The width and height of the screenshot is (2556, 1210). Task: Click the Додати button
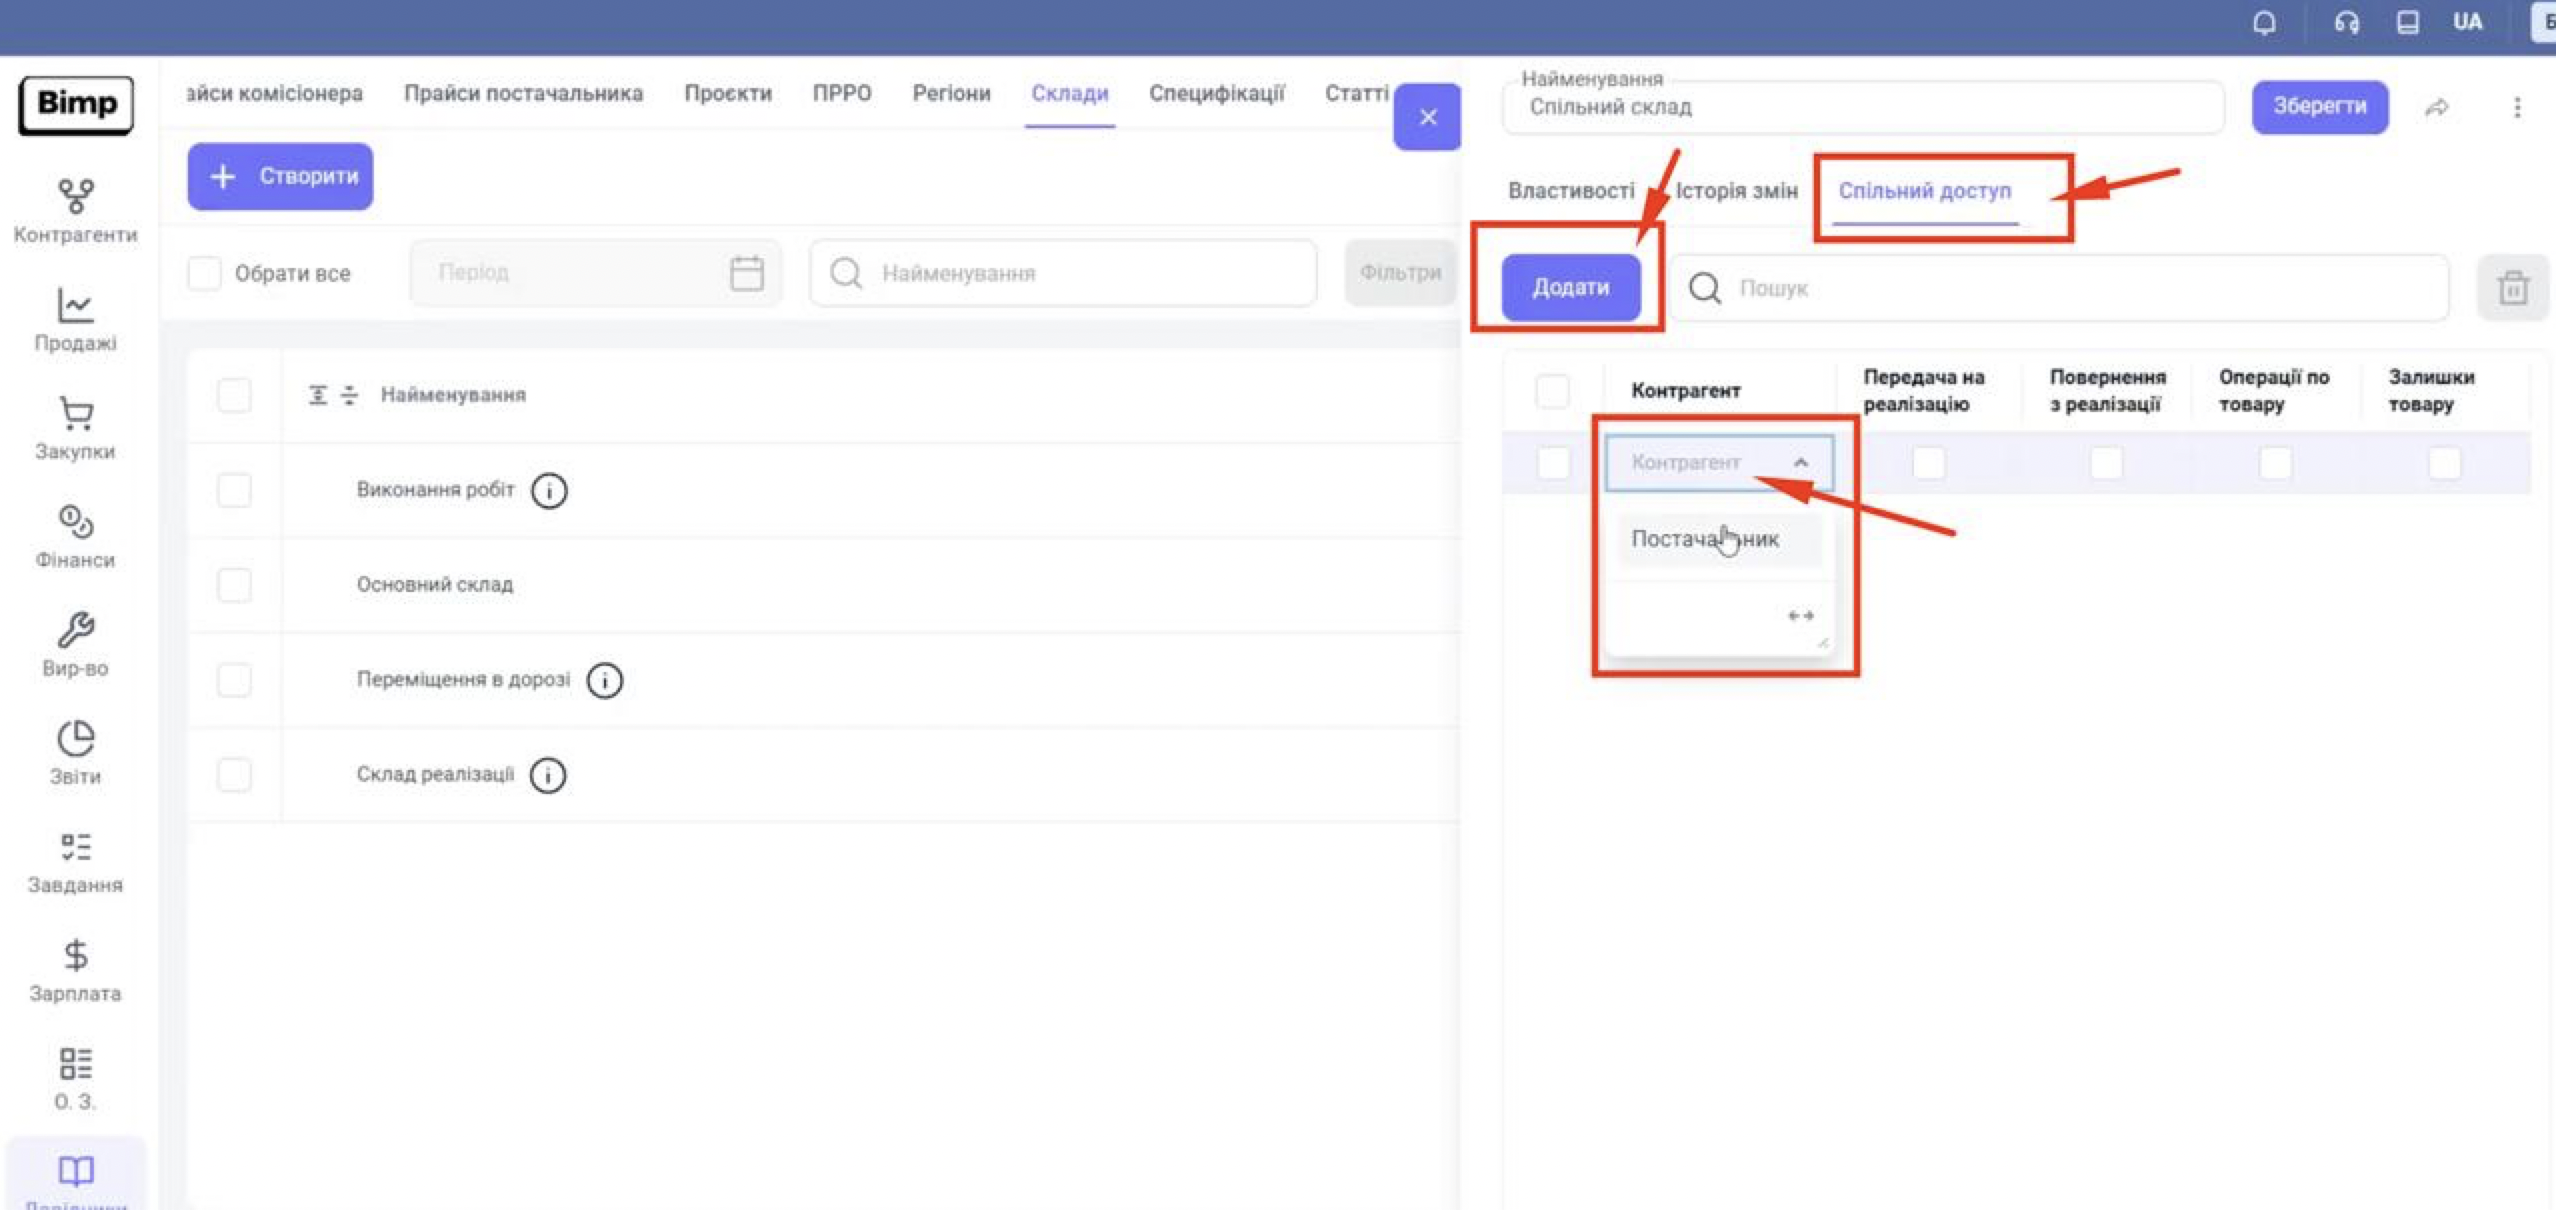[x=1570, y=288]
